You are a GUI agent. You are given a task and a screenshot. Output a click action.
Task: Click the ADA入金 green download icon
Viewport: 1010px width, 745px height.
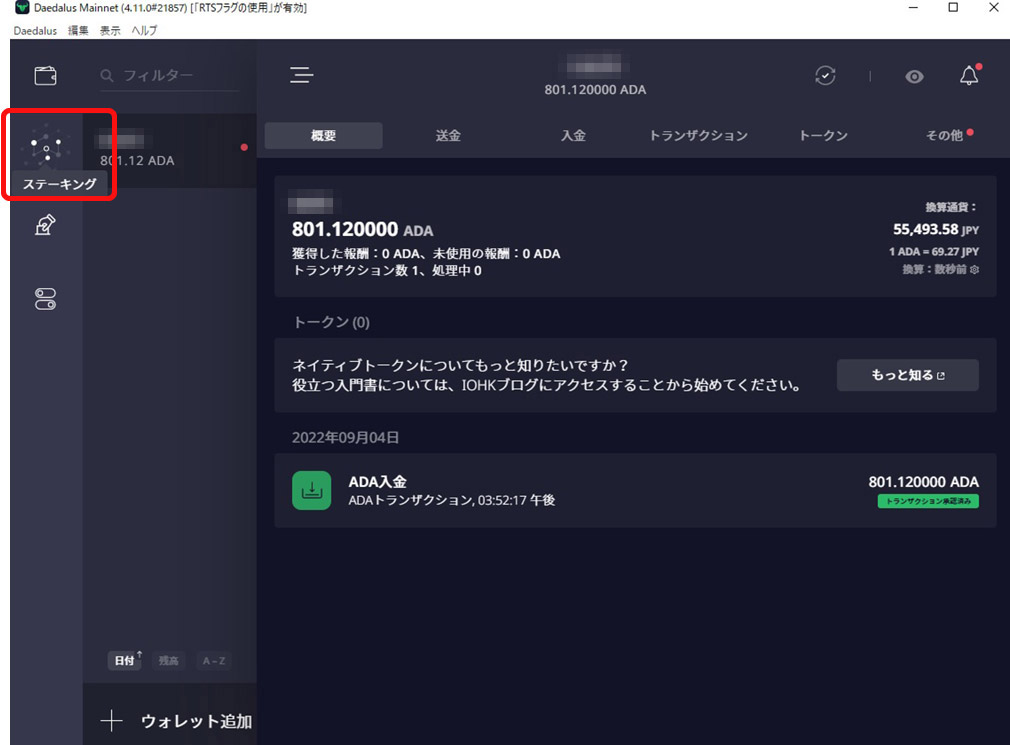click(x=311, y=490)
